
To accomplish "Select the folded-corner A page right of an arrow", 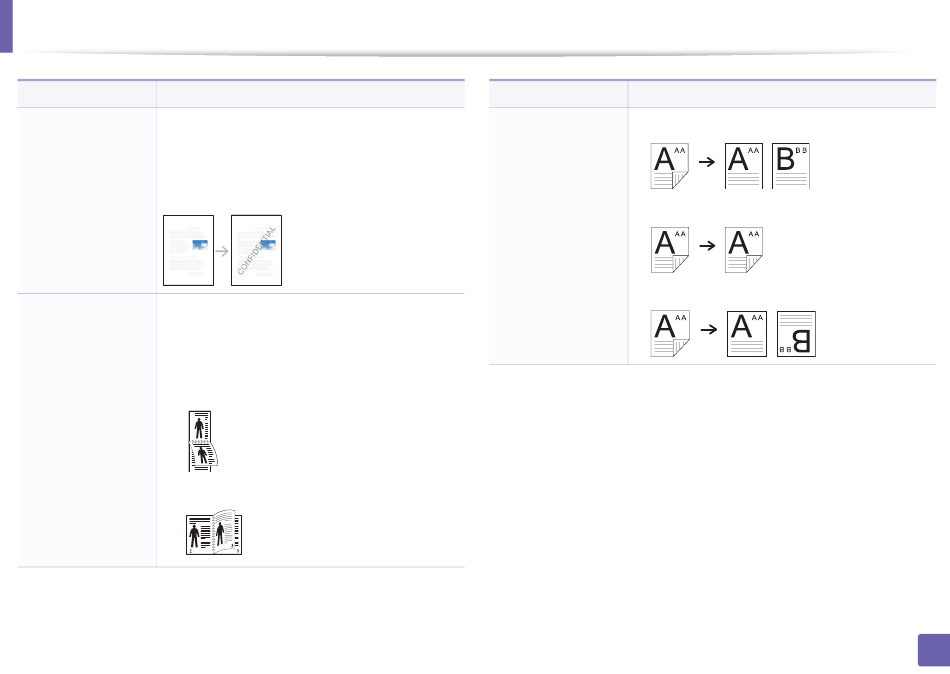I will click(744, 250).
